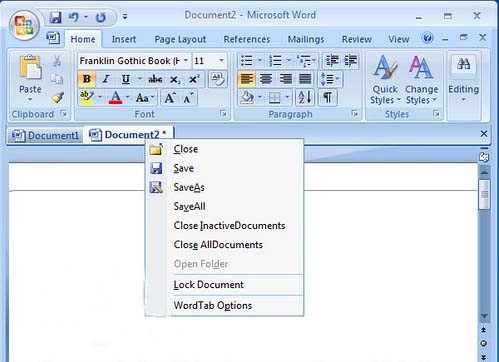
Task: Click the Sort A-Z icon
Action: click(305, 98)
